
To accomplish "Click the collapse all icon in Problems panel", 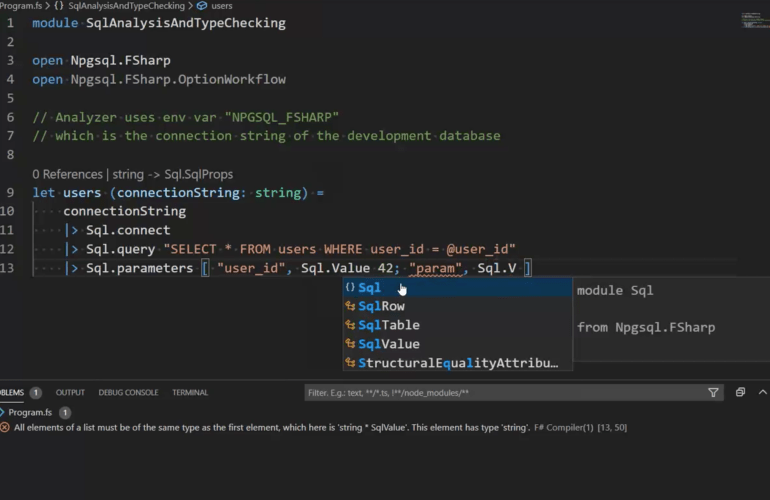I will tap(740, 393).
